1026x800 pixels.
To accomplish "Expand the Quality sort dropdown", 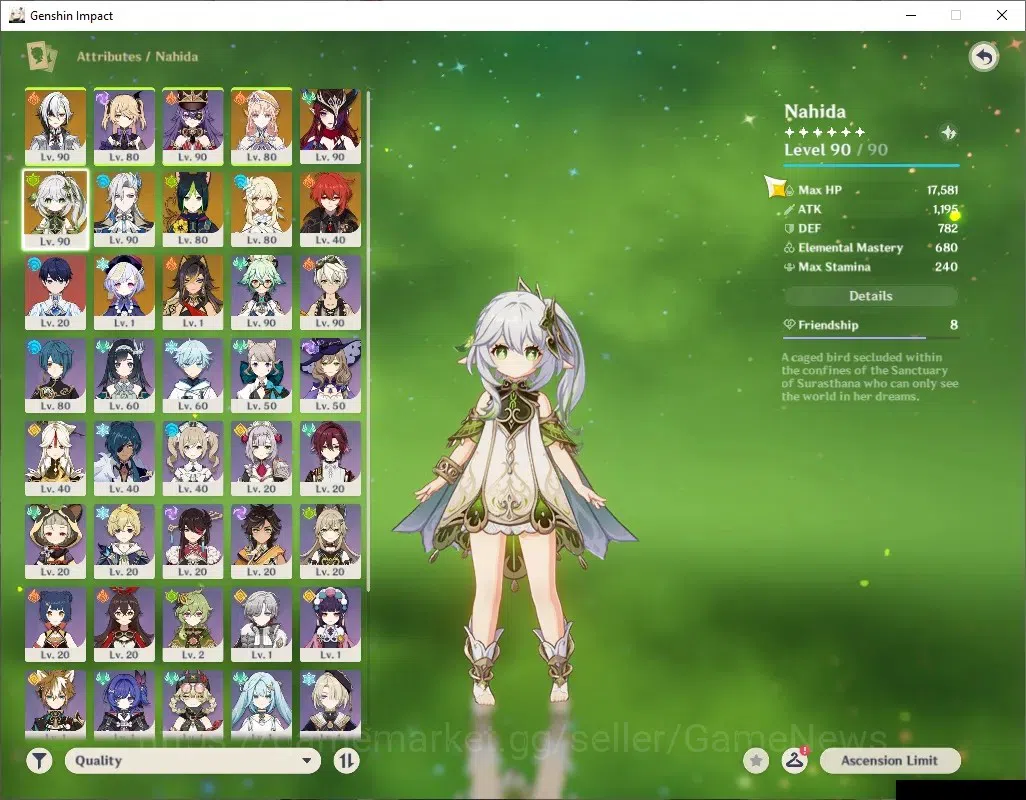I will (193, 761).
